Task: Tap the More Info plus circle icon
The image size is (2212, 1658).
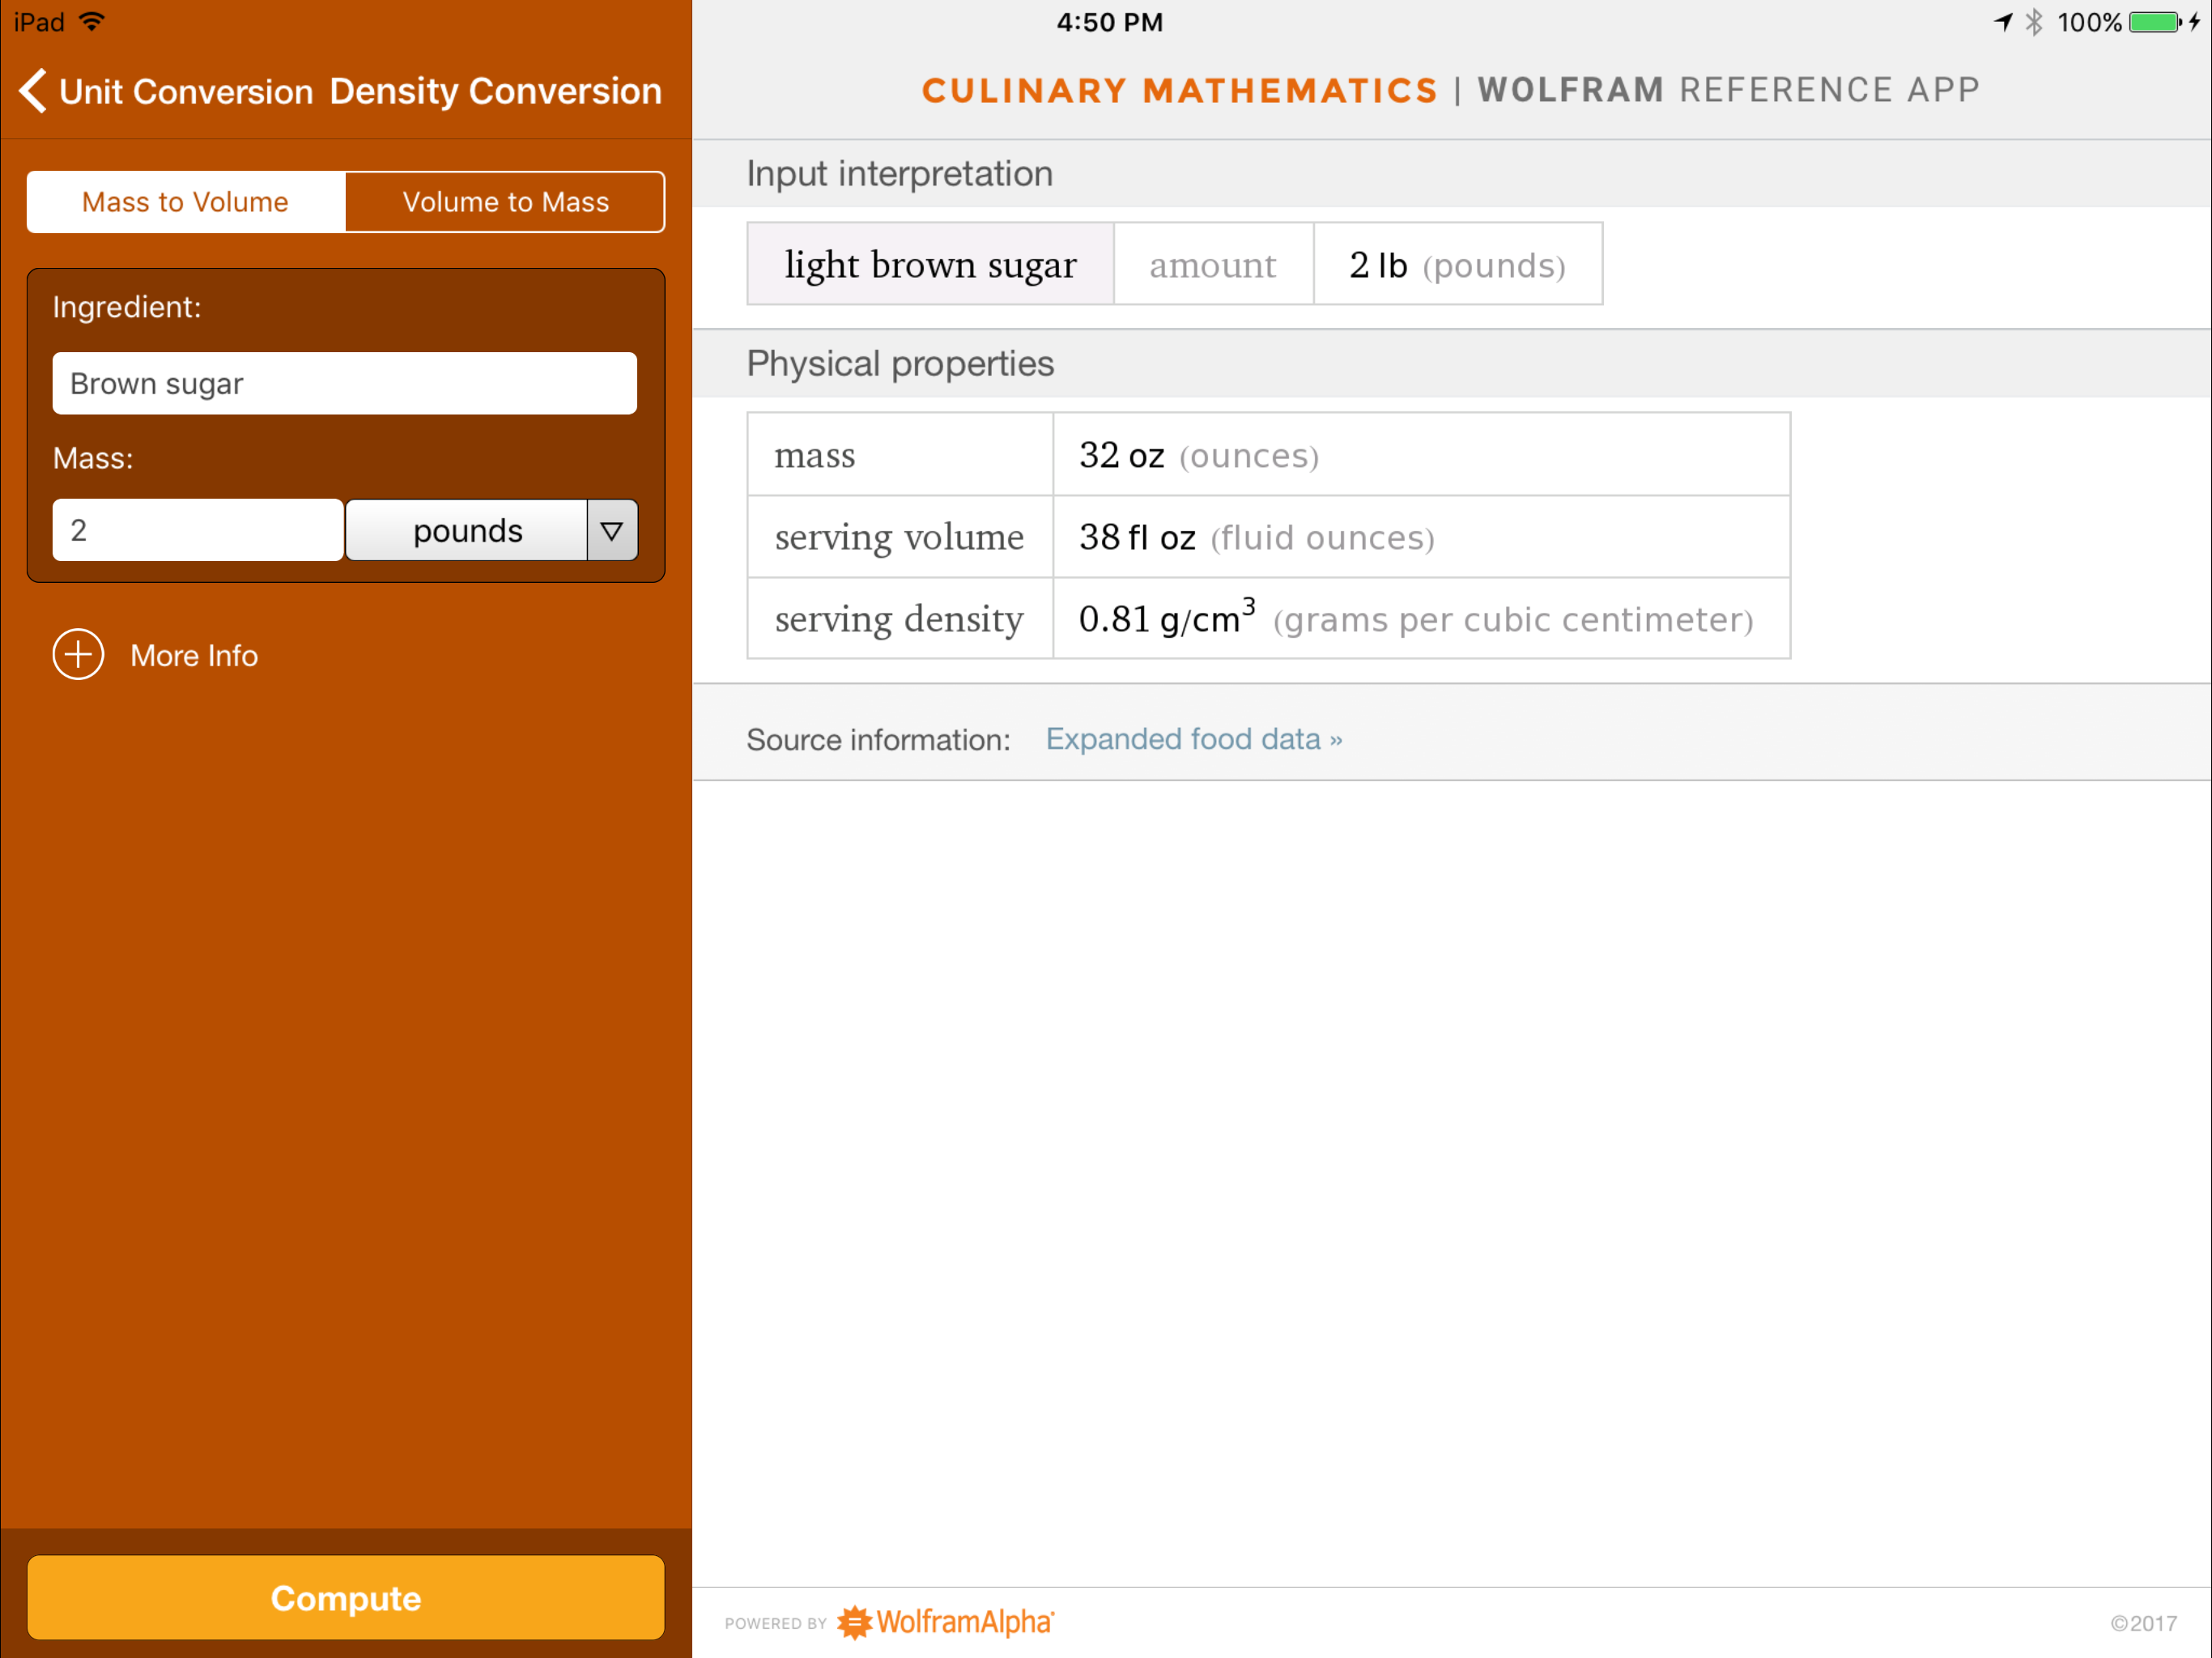Action: [78, 655]
